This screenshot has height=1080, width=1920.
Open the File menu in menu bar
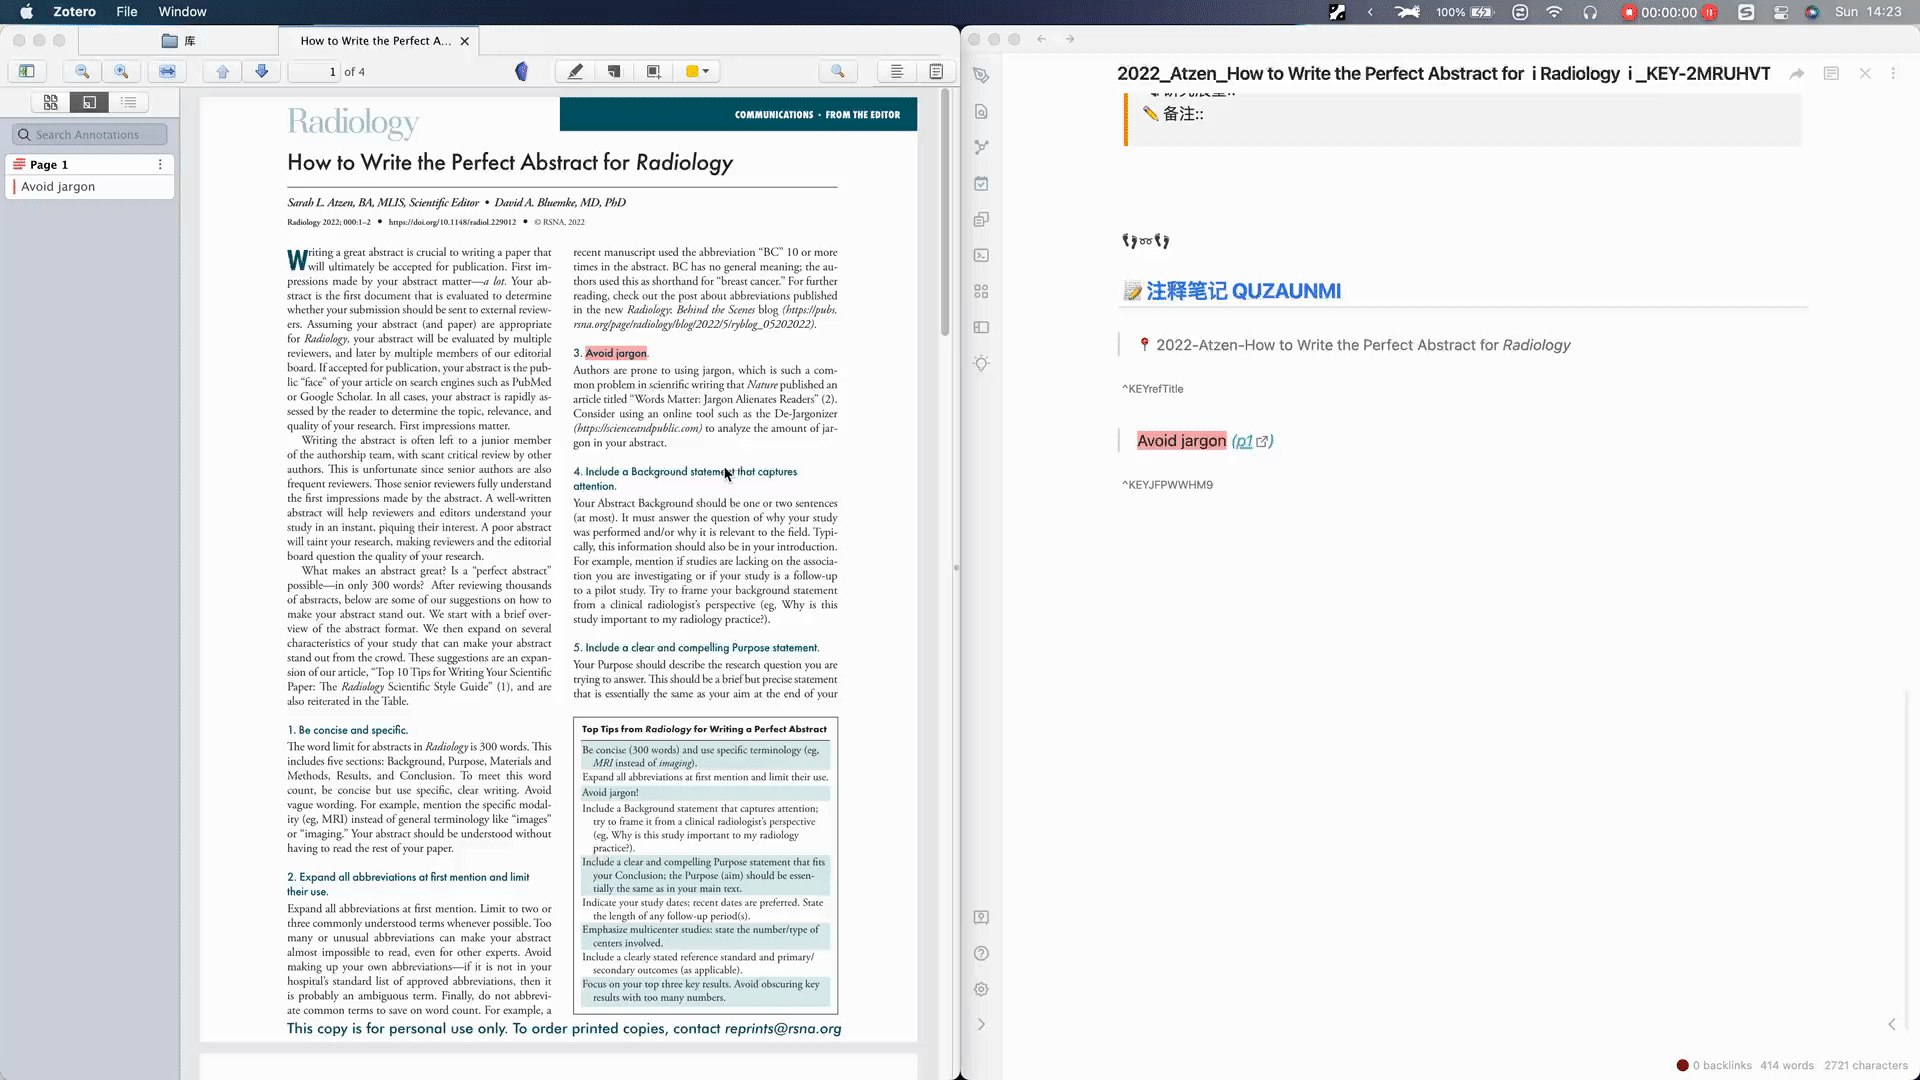pos(125,12)
